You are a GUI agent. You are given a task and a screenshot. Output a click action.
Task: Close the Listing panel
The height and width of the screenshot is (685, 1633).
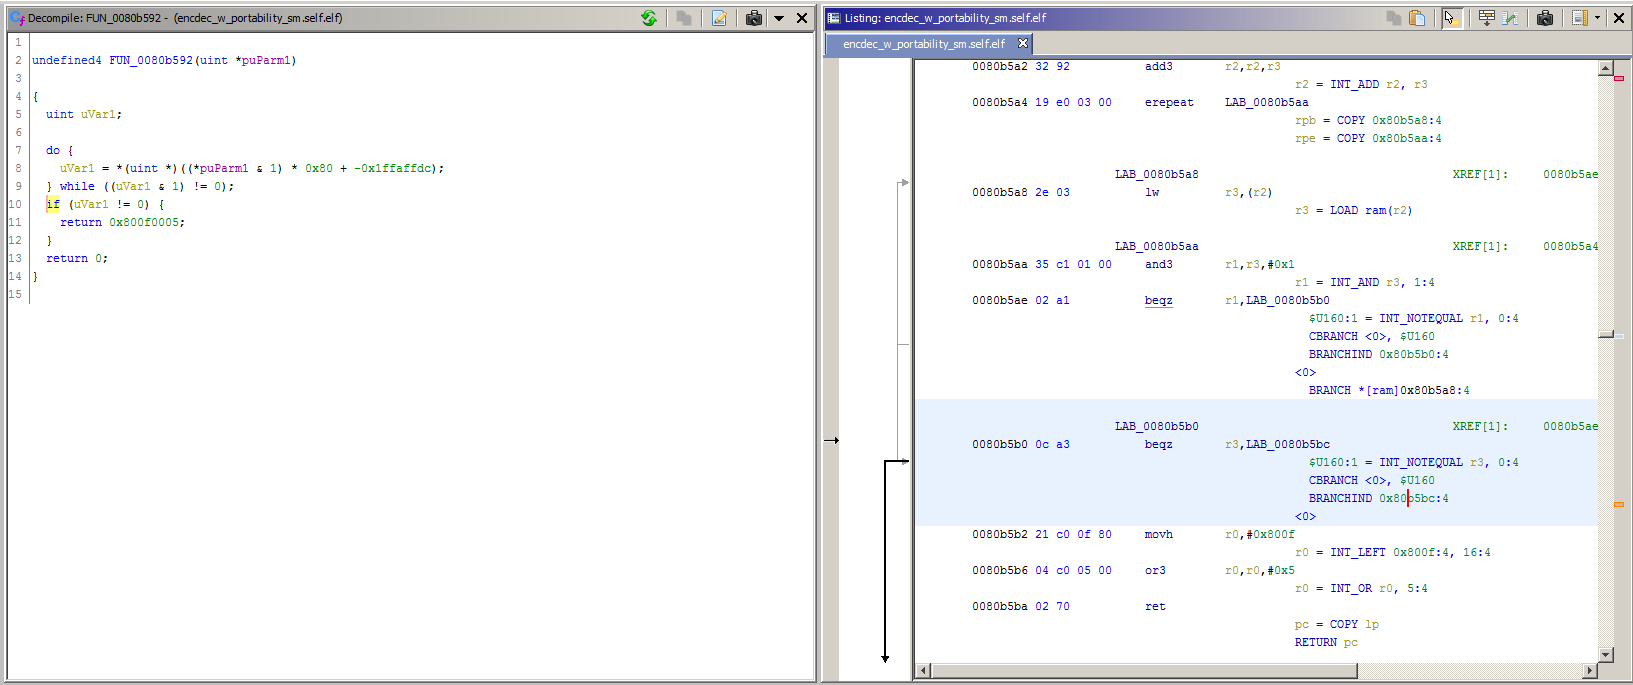(x=1619, y=18)
